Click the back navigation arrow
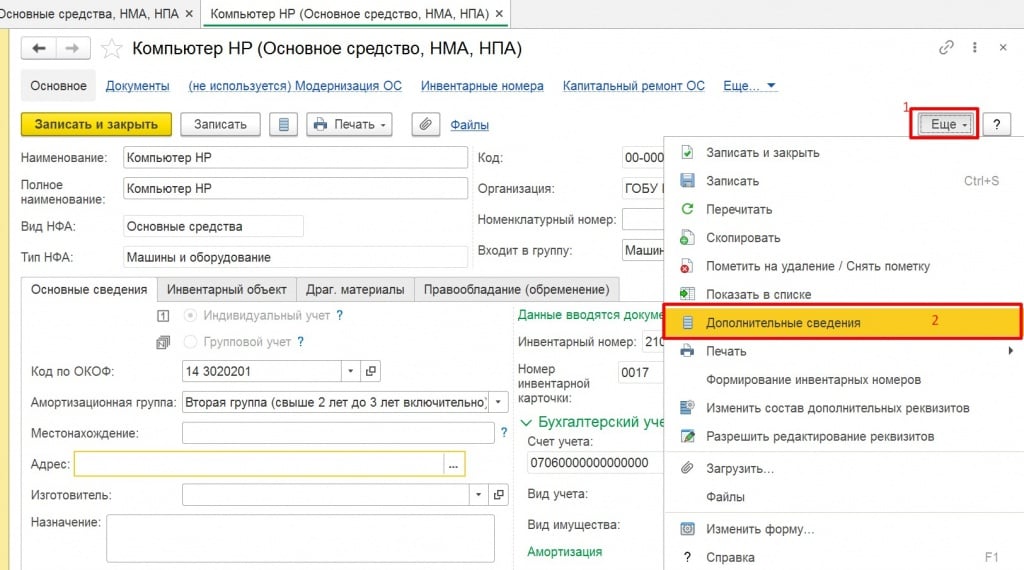Image resolution: width=1024 pixels, height=570 pixels. pos(39,48)
